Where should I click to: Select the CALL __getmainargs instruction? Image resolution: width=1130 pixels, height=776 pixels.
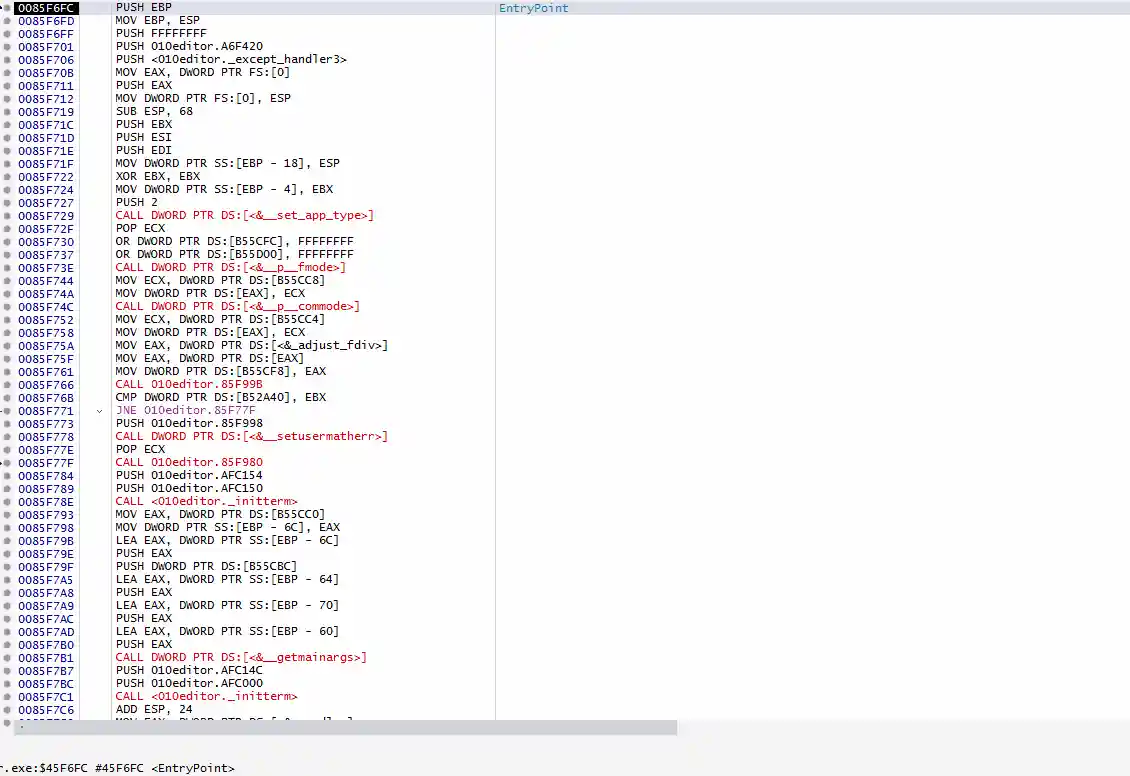(x=240, y=658)
